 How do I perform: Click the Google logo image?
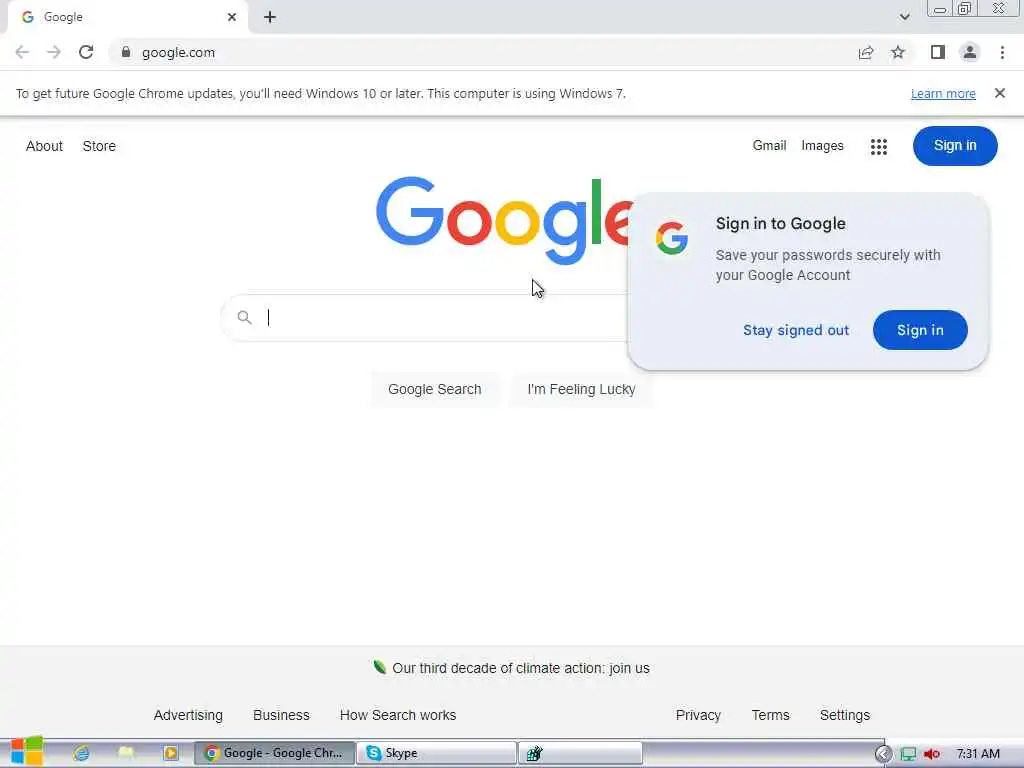click(504, 221)
